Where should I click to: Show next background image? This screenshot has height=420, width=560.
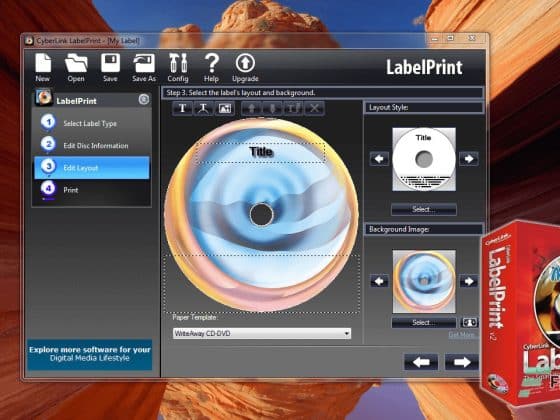tap(469, 281)
